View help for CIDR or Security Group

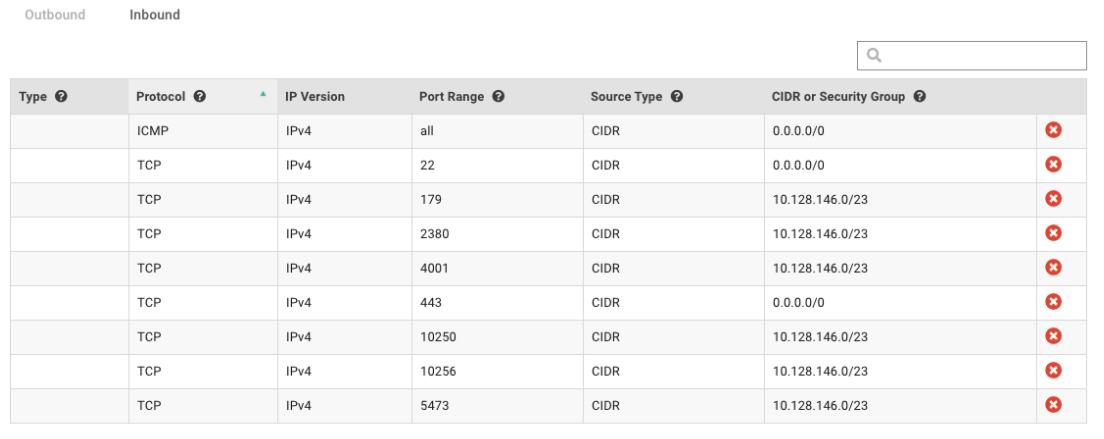(919, 97)
